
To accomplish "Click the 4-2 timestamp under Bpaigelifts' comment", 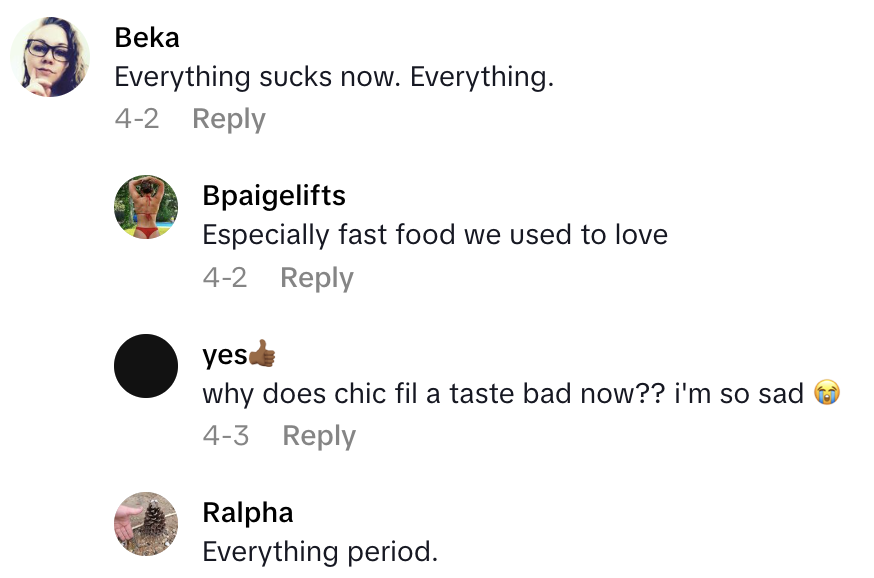I will pyautogui.click(x=225, y=277).
